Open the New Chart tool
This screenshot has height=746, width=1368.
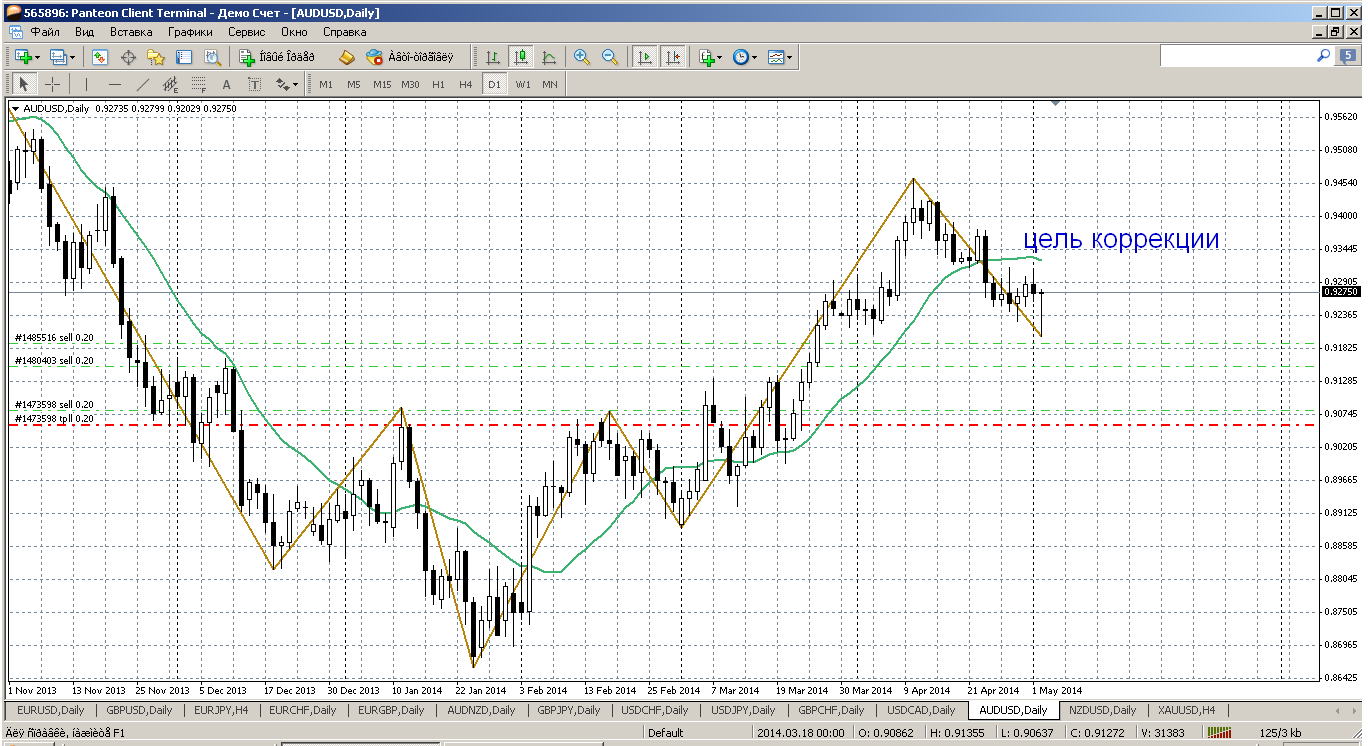(21, 57)
